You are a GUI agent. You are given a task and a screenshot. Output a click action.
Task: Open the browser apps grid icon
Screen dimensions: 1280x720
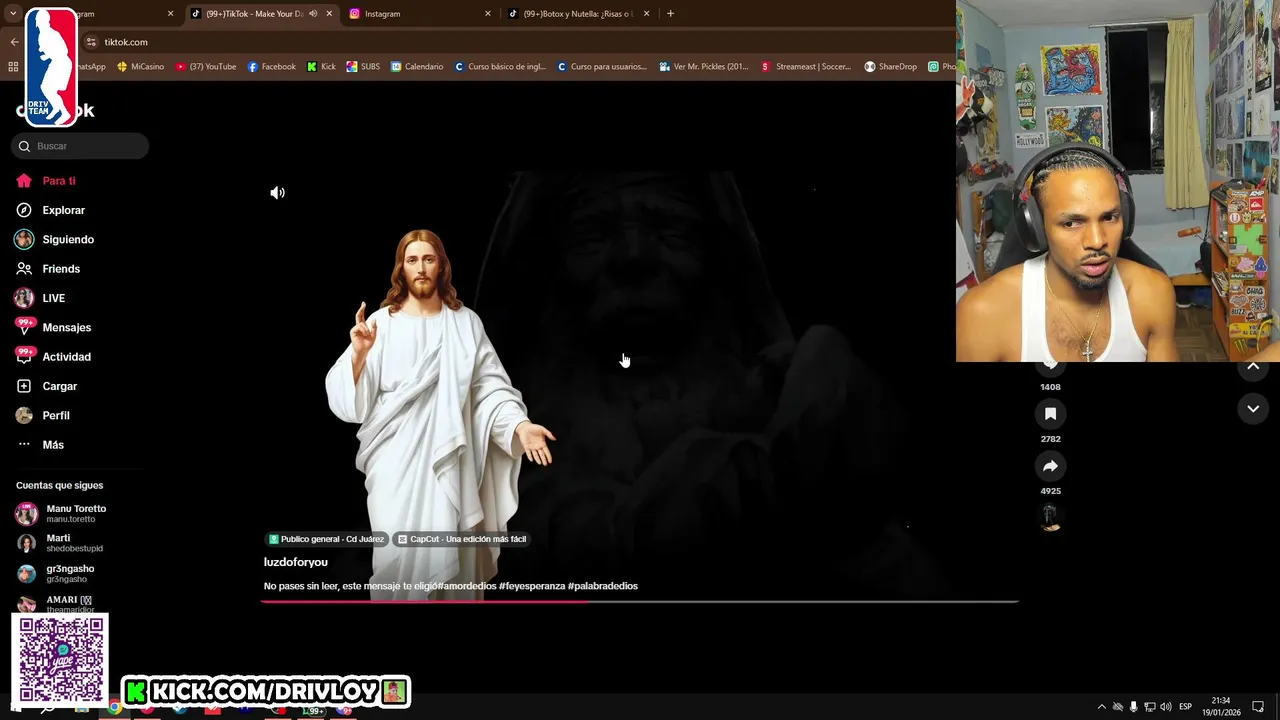pyautogui.click(x=13, y=67)
